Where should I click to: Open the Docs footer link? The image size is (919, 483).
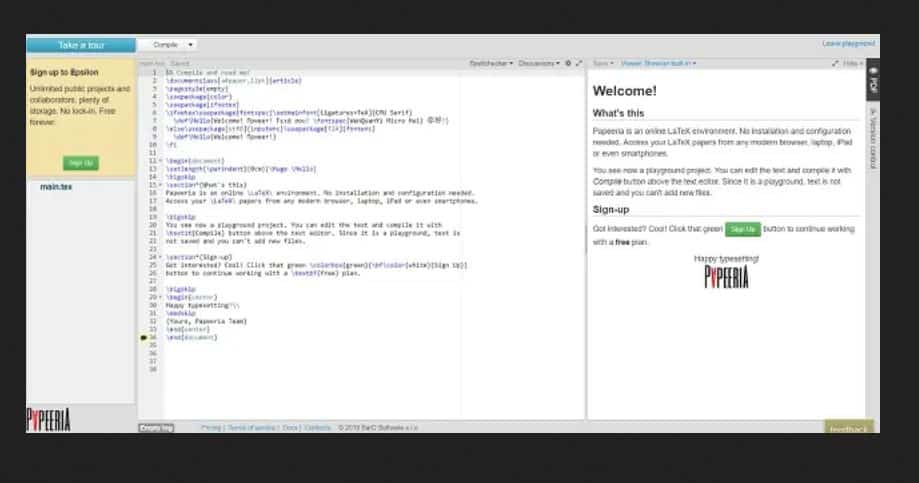290,428
